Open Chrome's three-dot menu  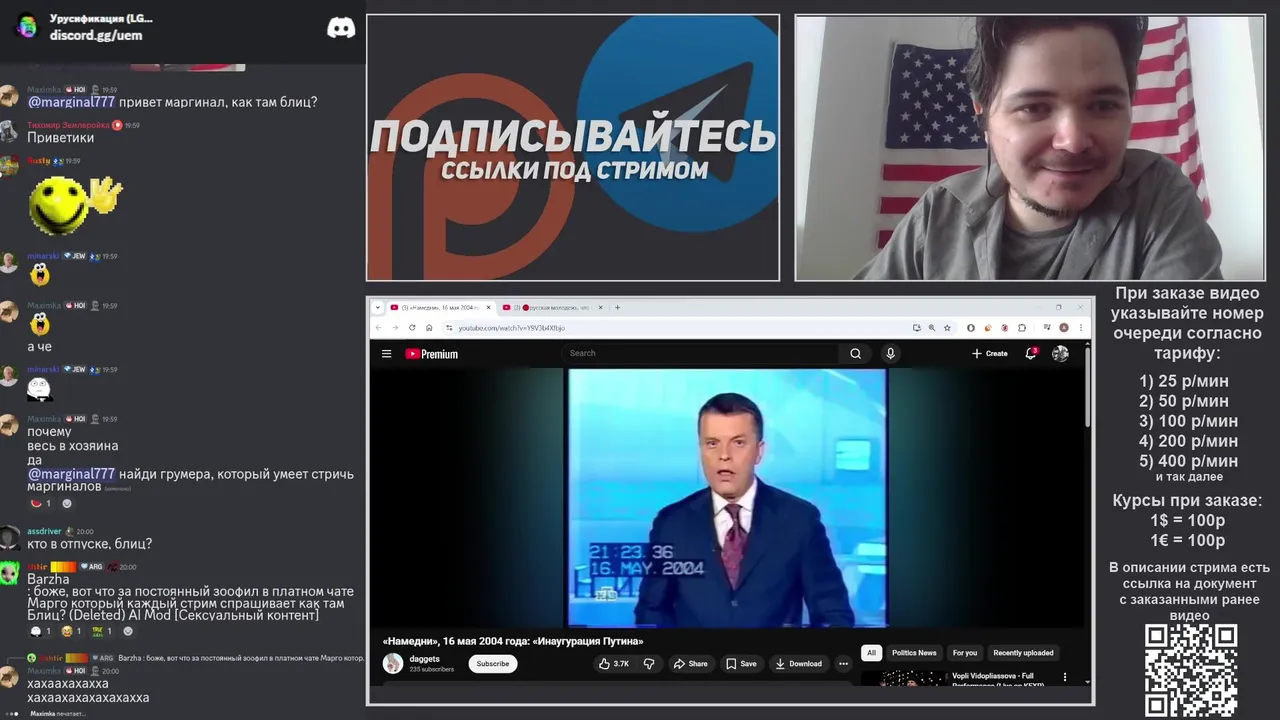1081,327
